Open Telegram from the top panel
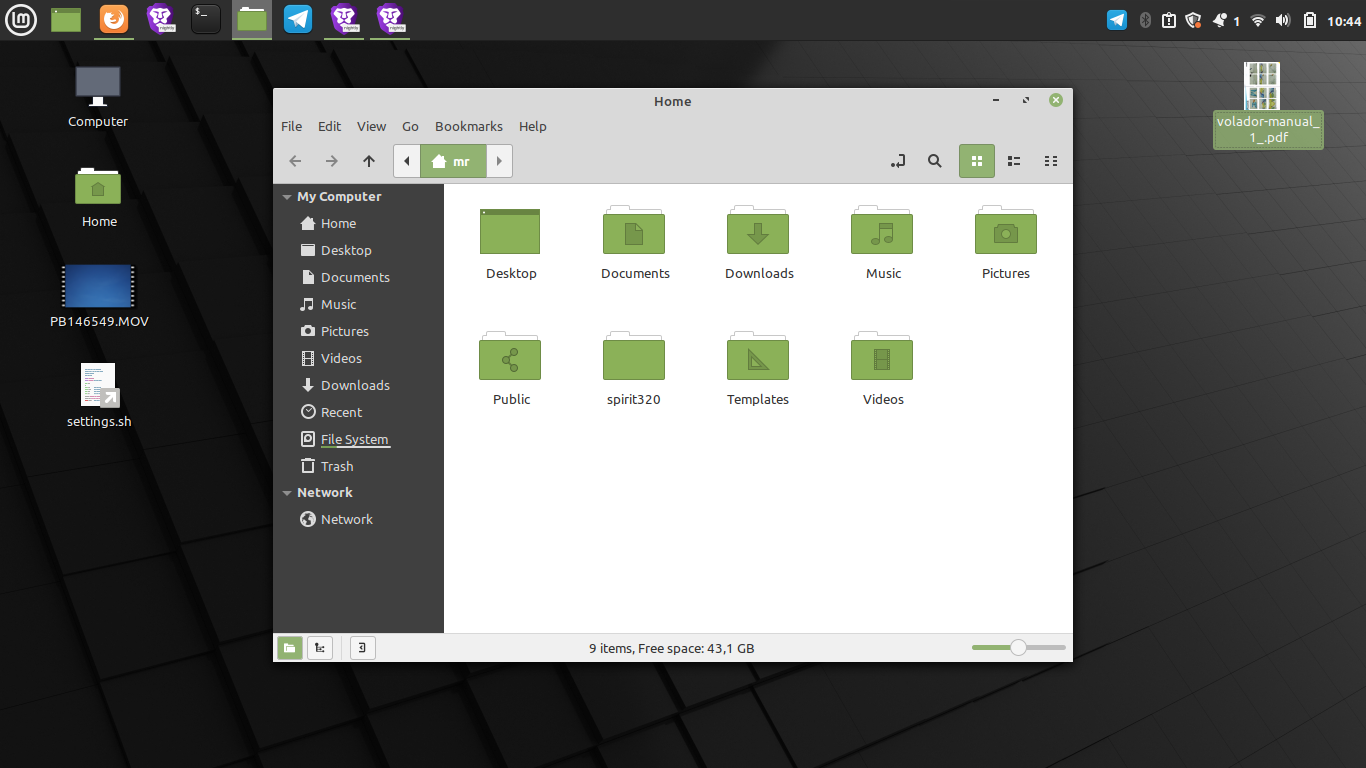 pos(298,18)
